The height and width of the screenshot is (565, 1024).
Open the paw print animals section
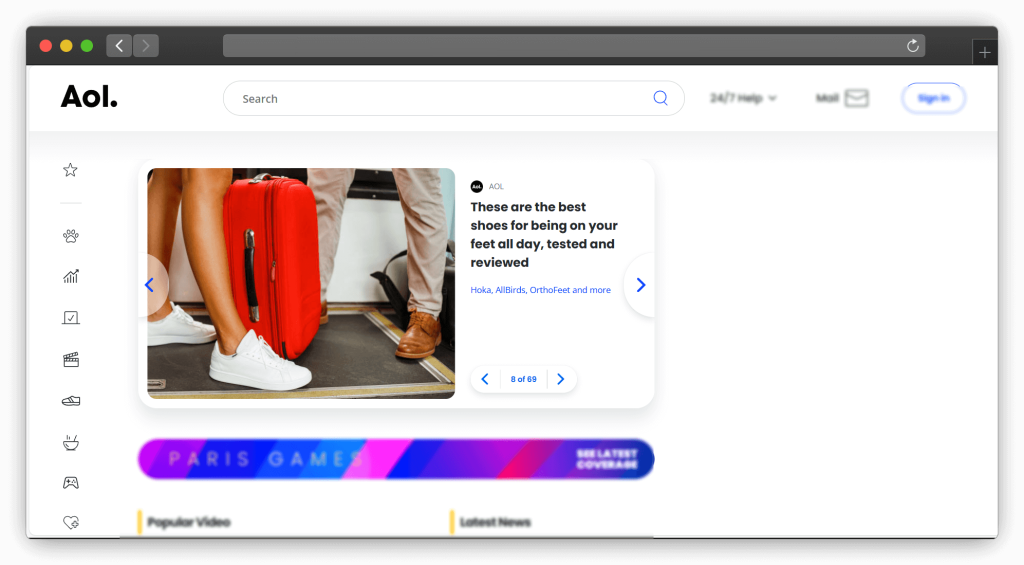(x=70, y=236)
